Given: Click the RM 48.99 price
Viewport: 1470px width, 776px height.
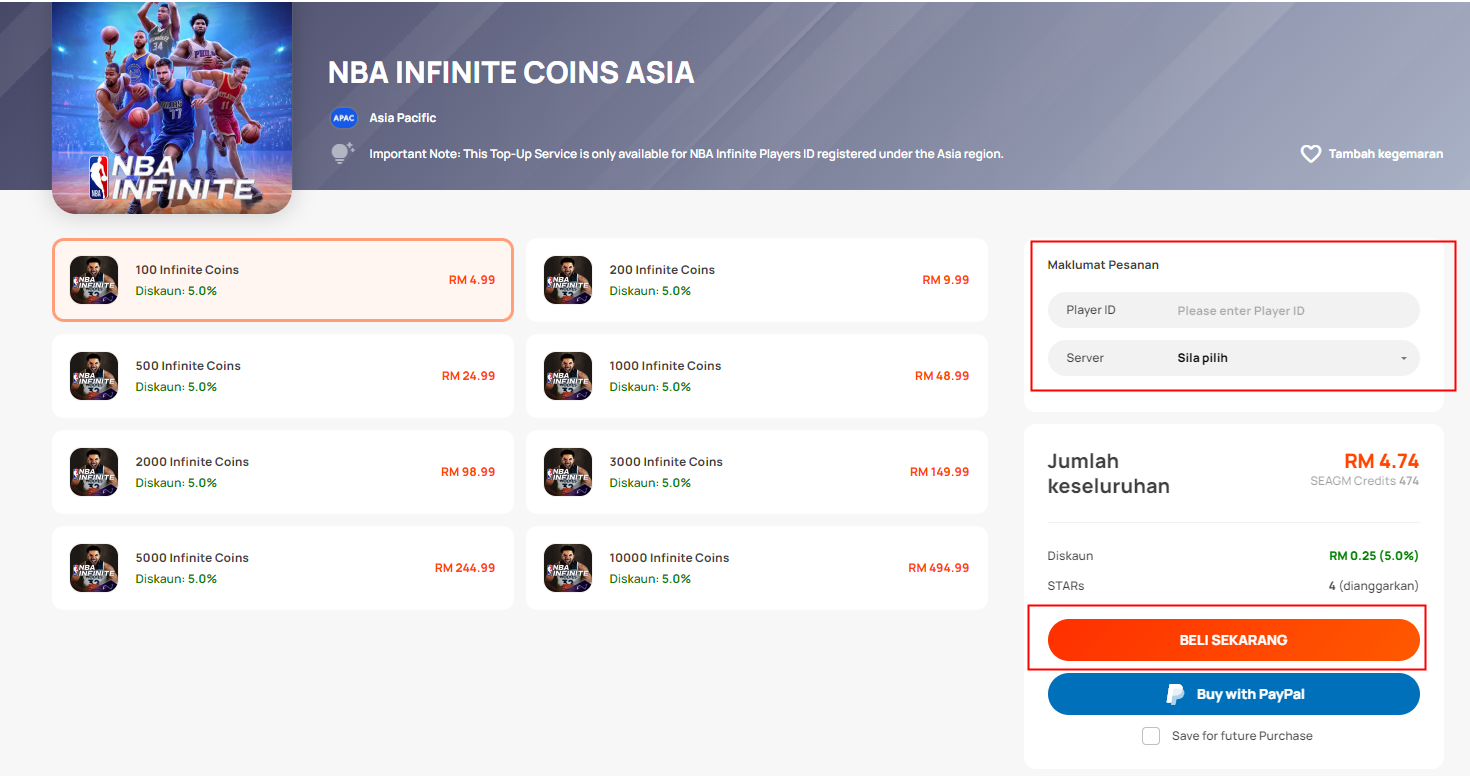Looking at the screenshot, I should point(942,376).
